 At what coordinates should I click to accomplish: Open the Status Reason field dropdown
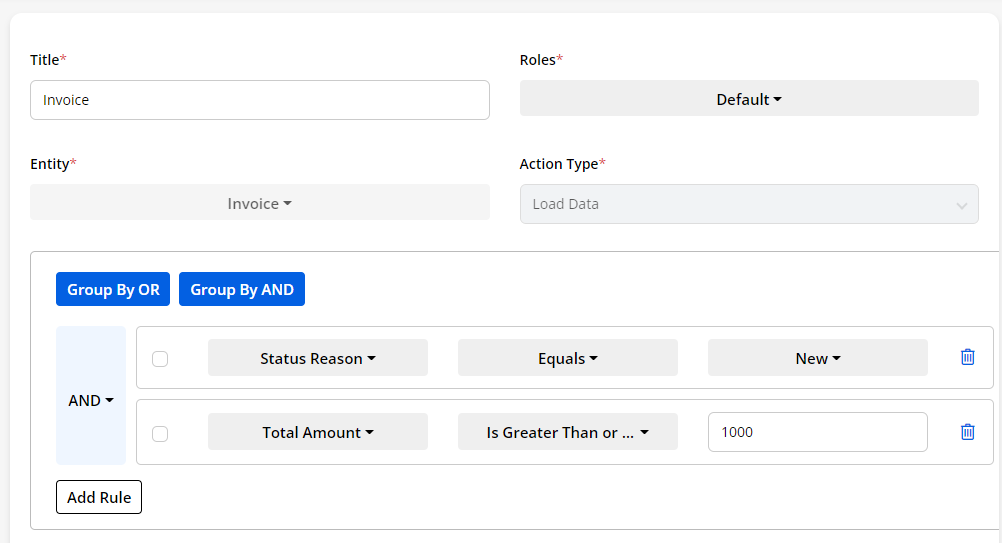(317, 358)
